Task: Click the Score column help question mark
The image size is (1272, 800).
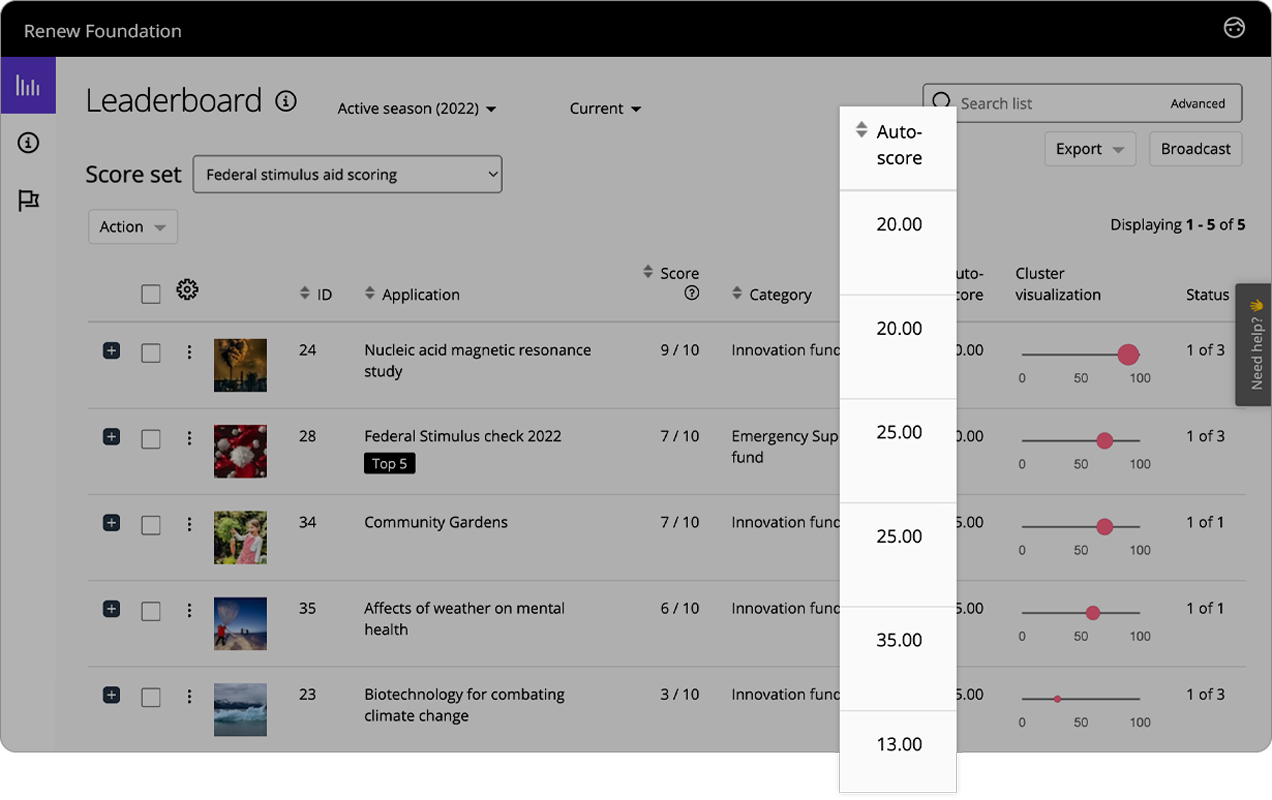Action: [x=691, y=293]
